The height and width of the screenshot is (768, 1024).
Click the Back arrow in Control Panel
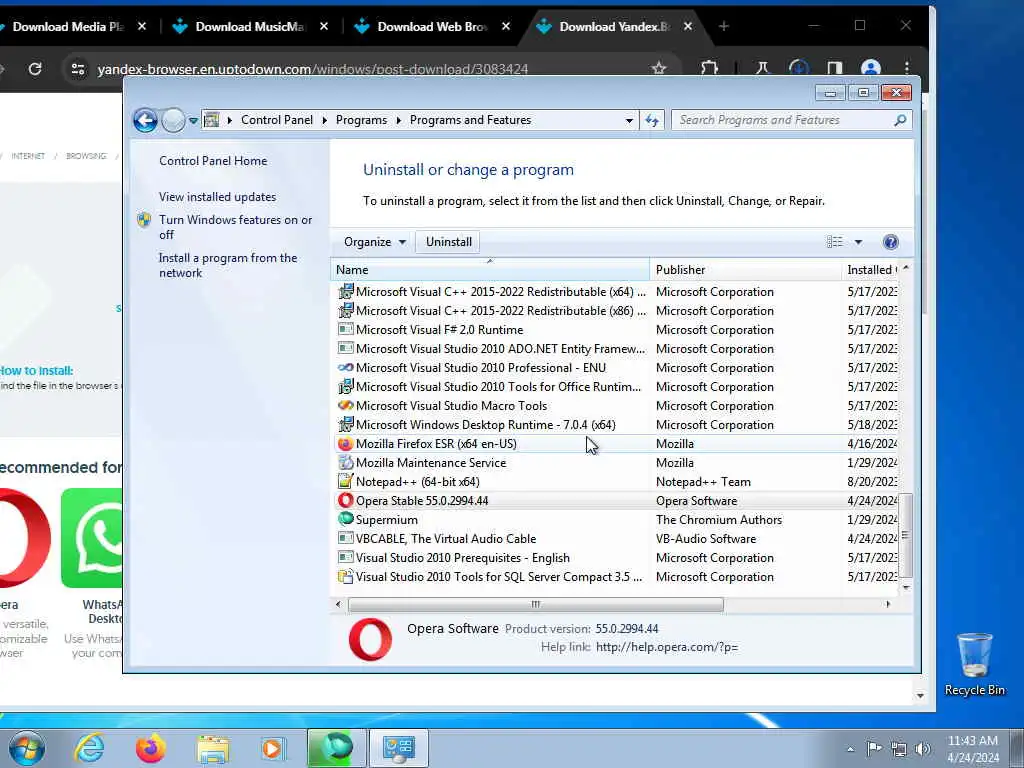click(145, 120)
